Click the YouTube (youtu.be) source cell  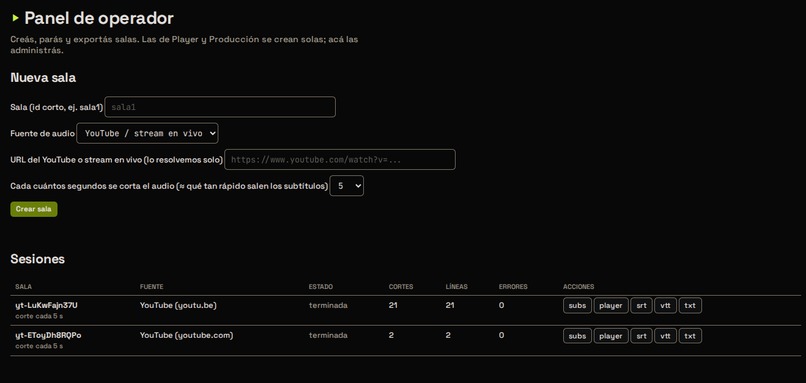coord(178,305)
